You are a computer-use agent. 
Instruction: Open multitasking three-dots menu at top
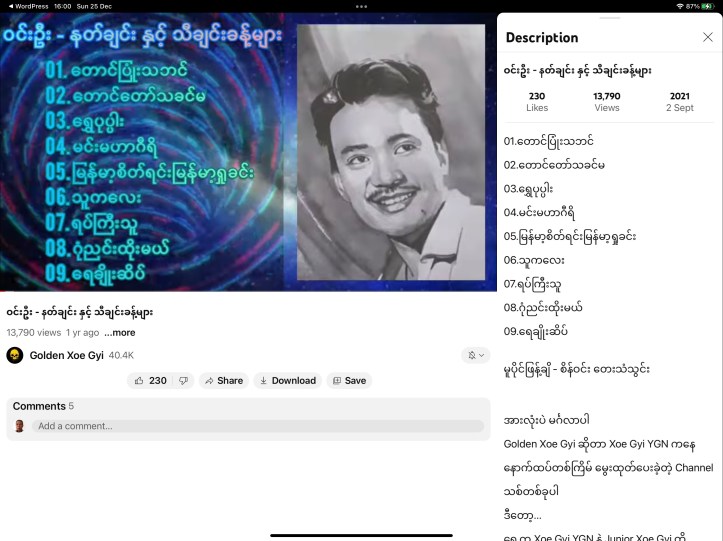click(x=361, y=6)
